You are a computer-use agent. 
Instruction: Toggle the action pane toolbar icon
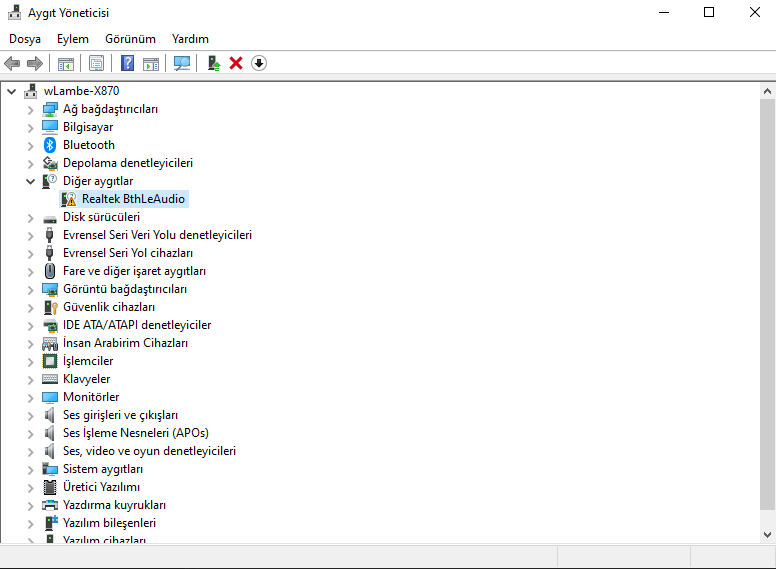point(151,63)
